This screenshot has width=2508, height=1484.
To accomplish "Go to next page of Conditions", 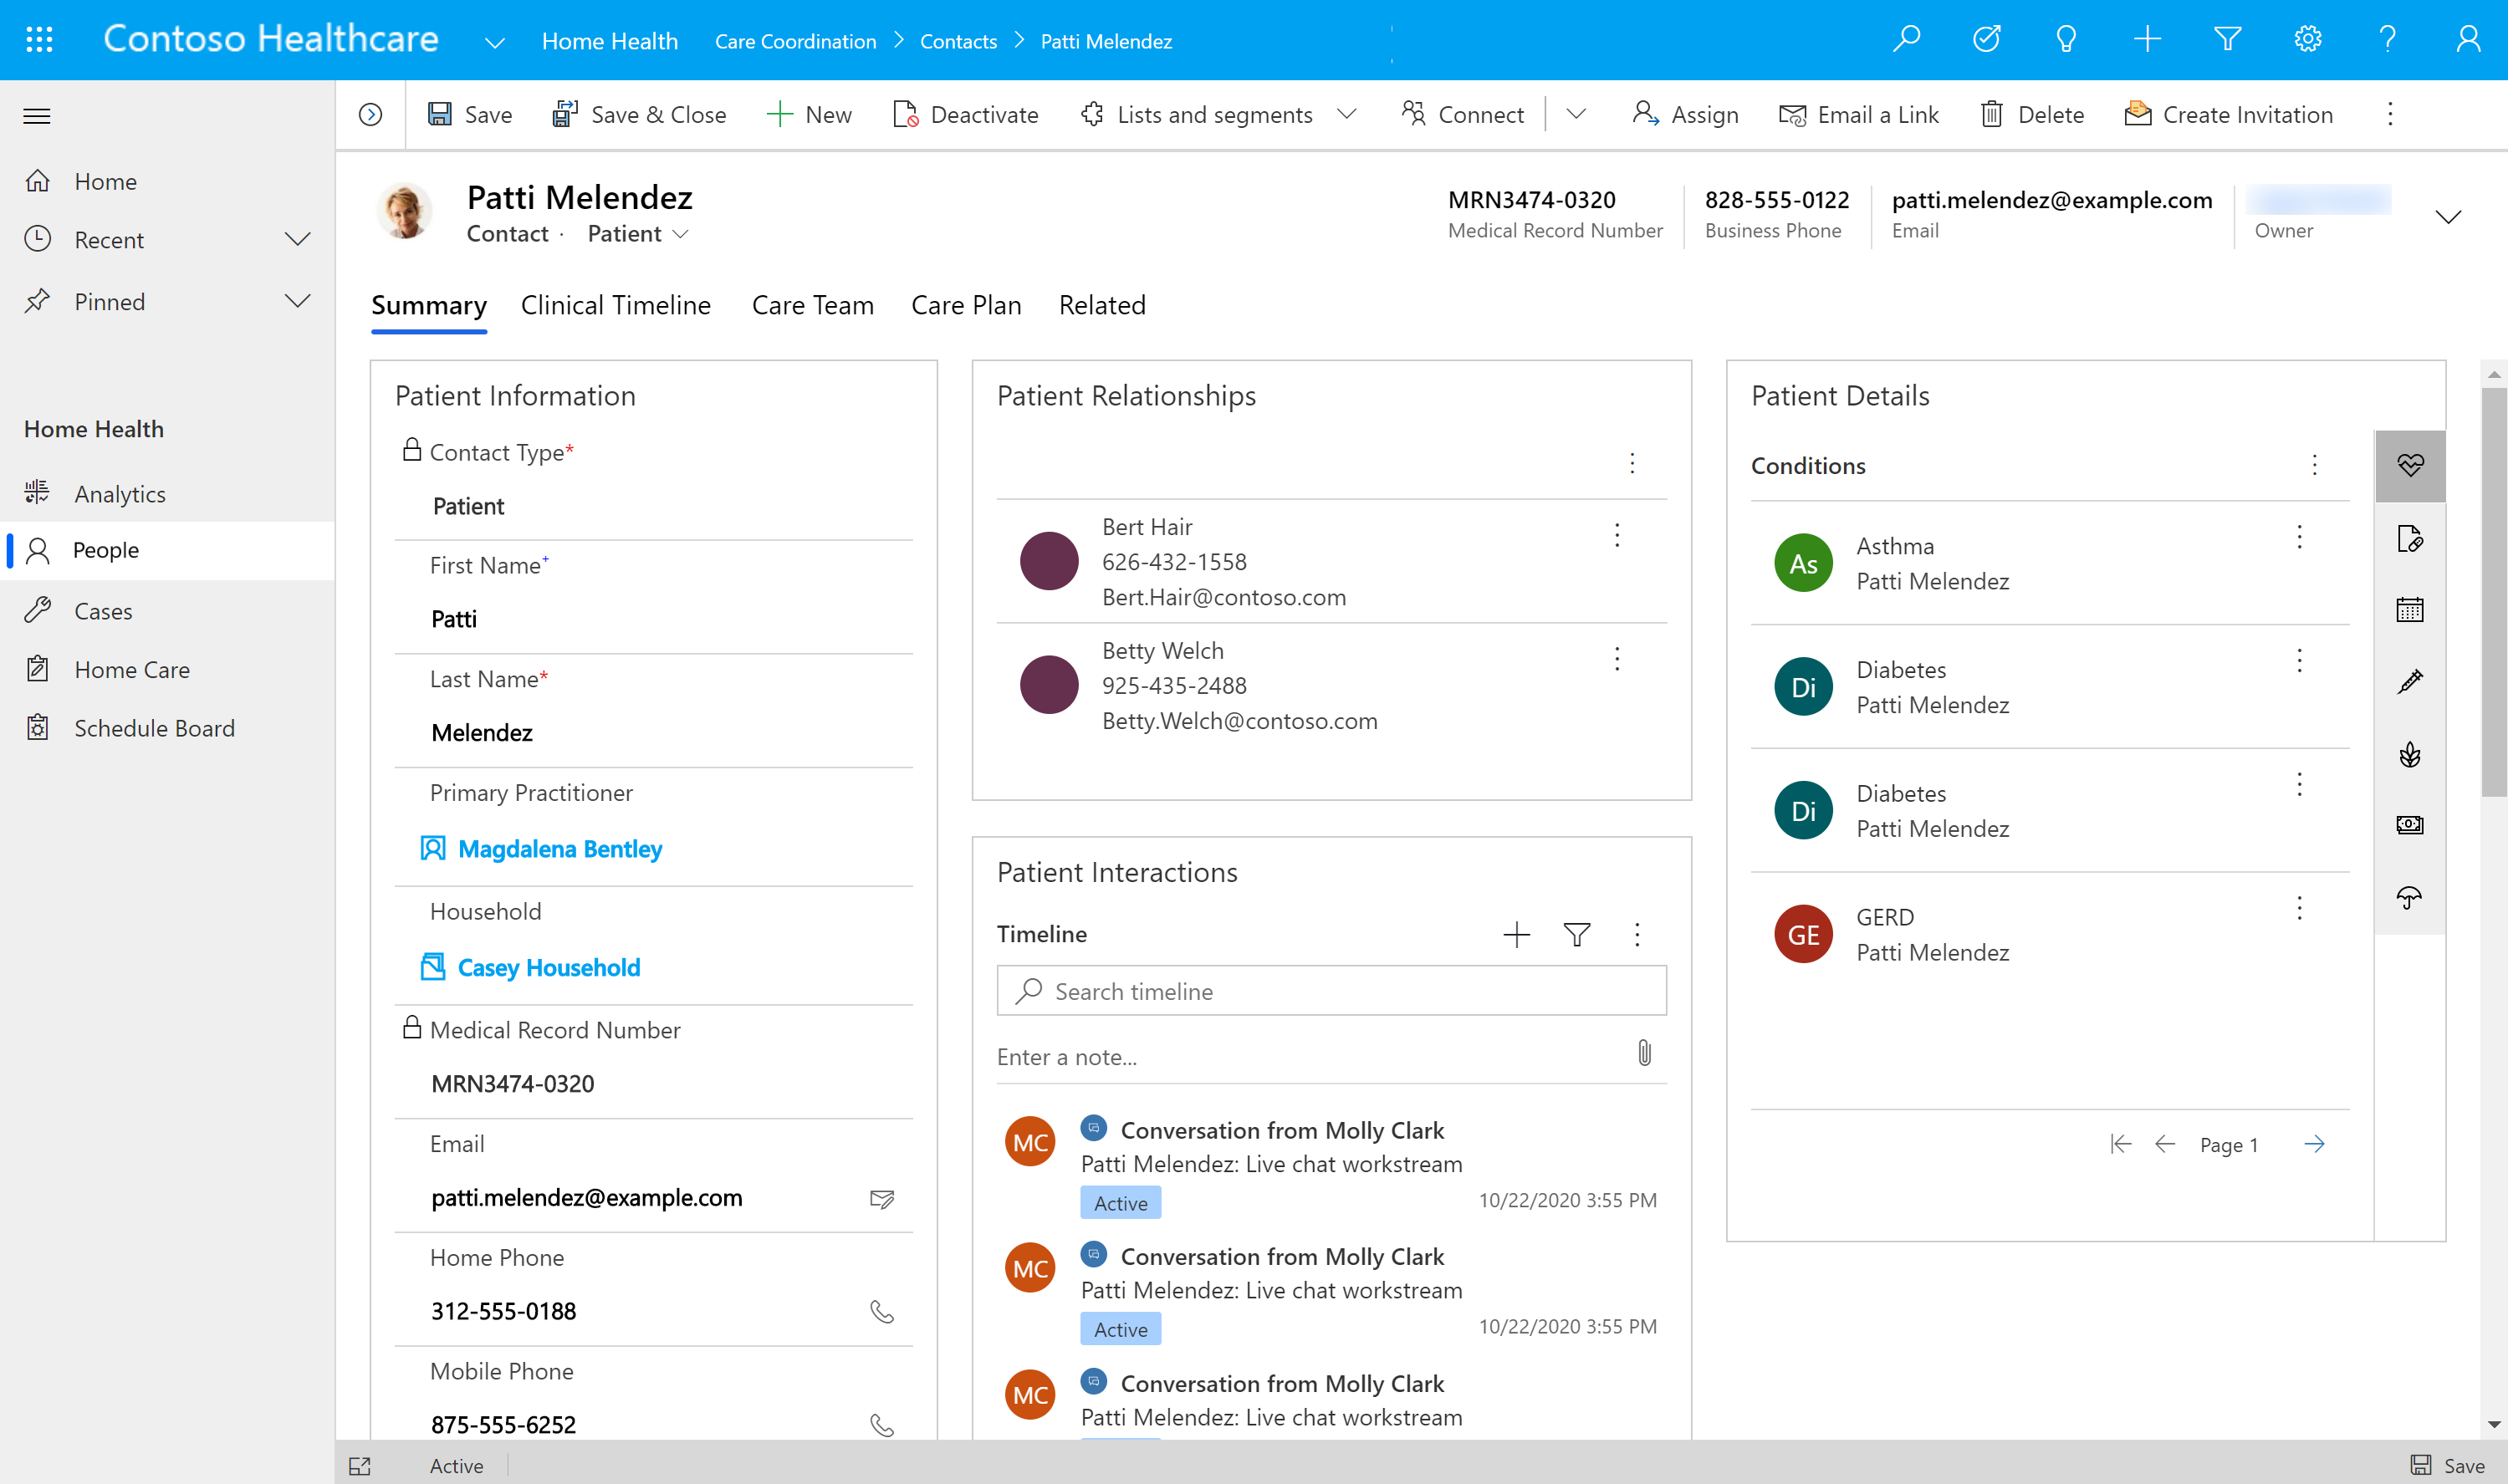I will click(2314, 1144).
